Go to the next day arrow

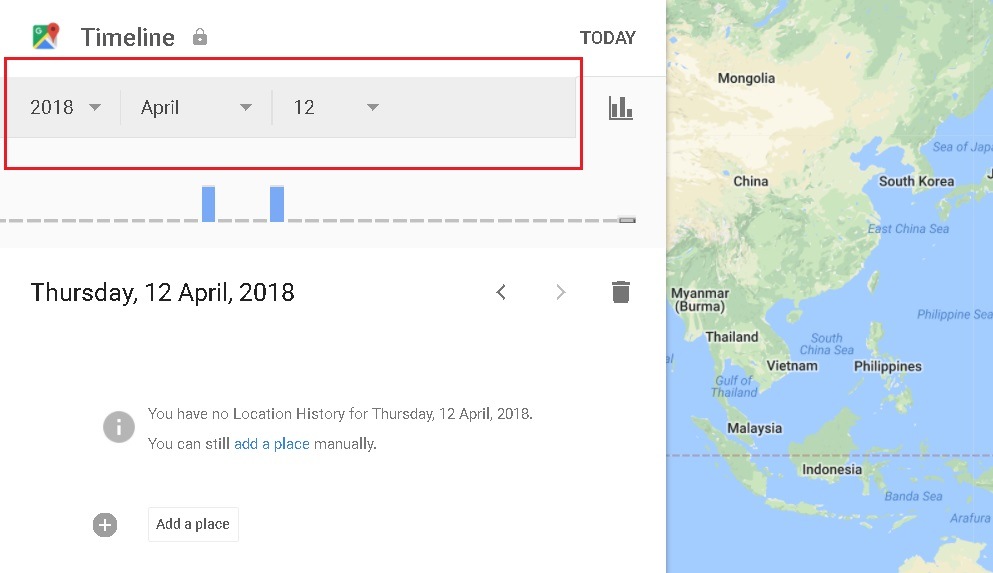click(x=561, y=292)
